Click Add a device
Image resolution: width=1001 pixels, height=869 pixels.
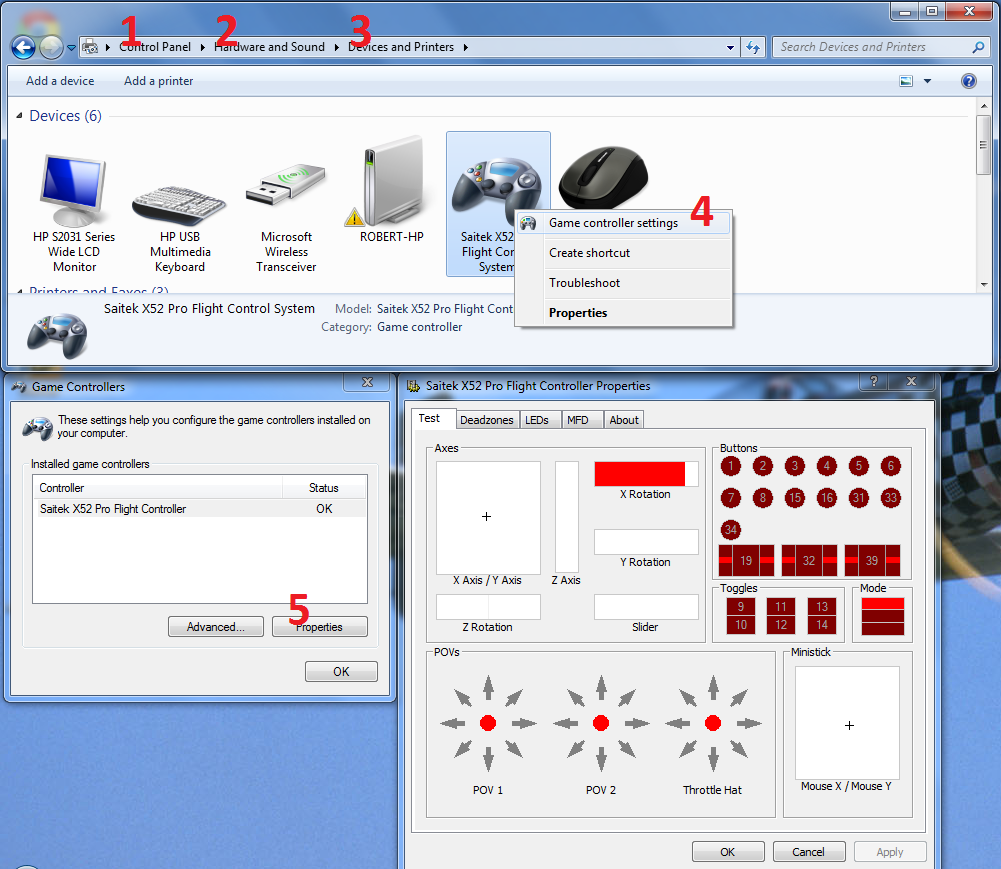pyautogui.click(x=60, y=81)
